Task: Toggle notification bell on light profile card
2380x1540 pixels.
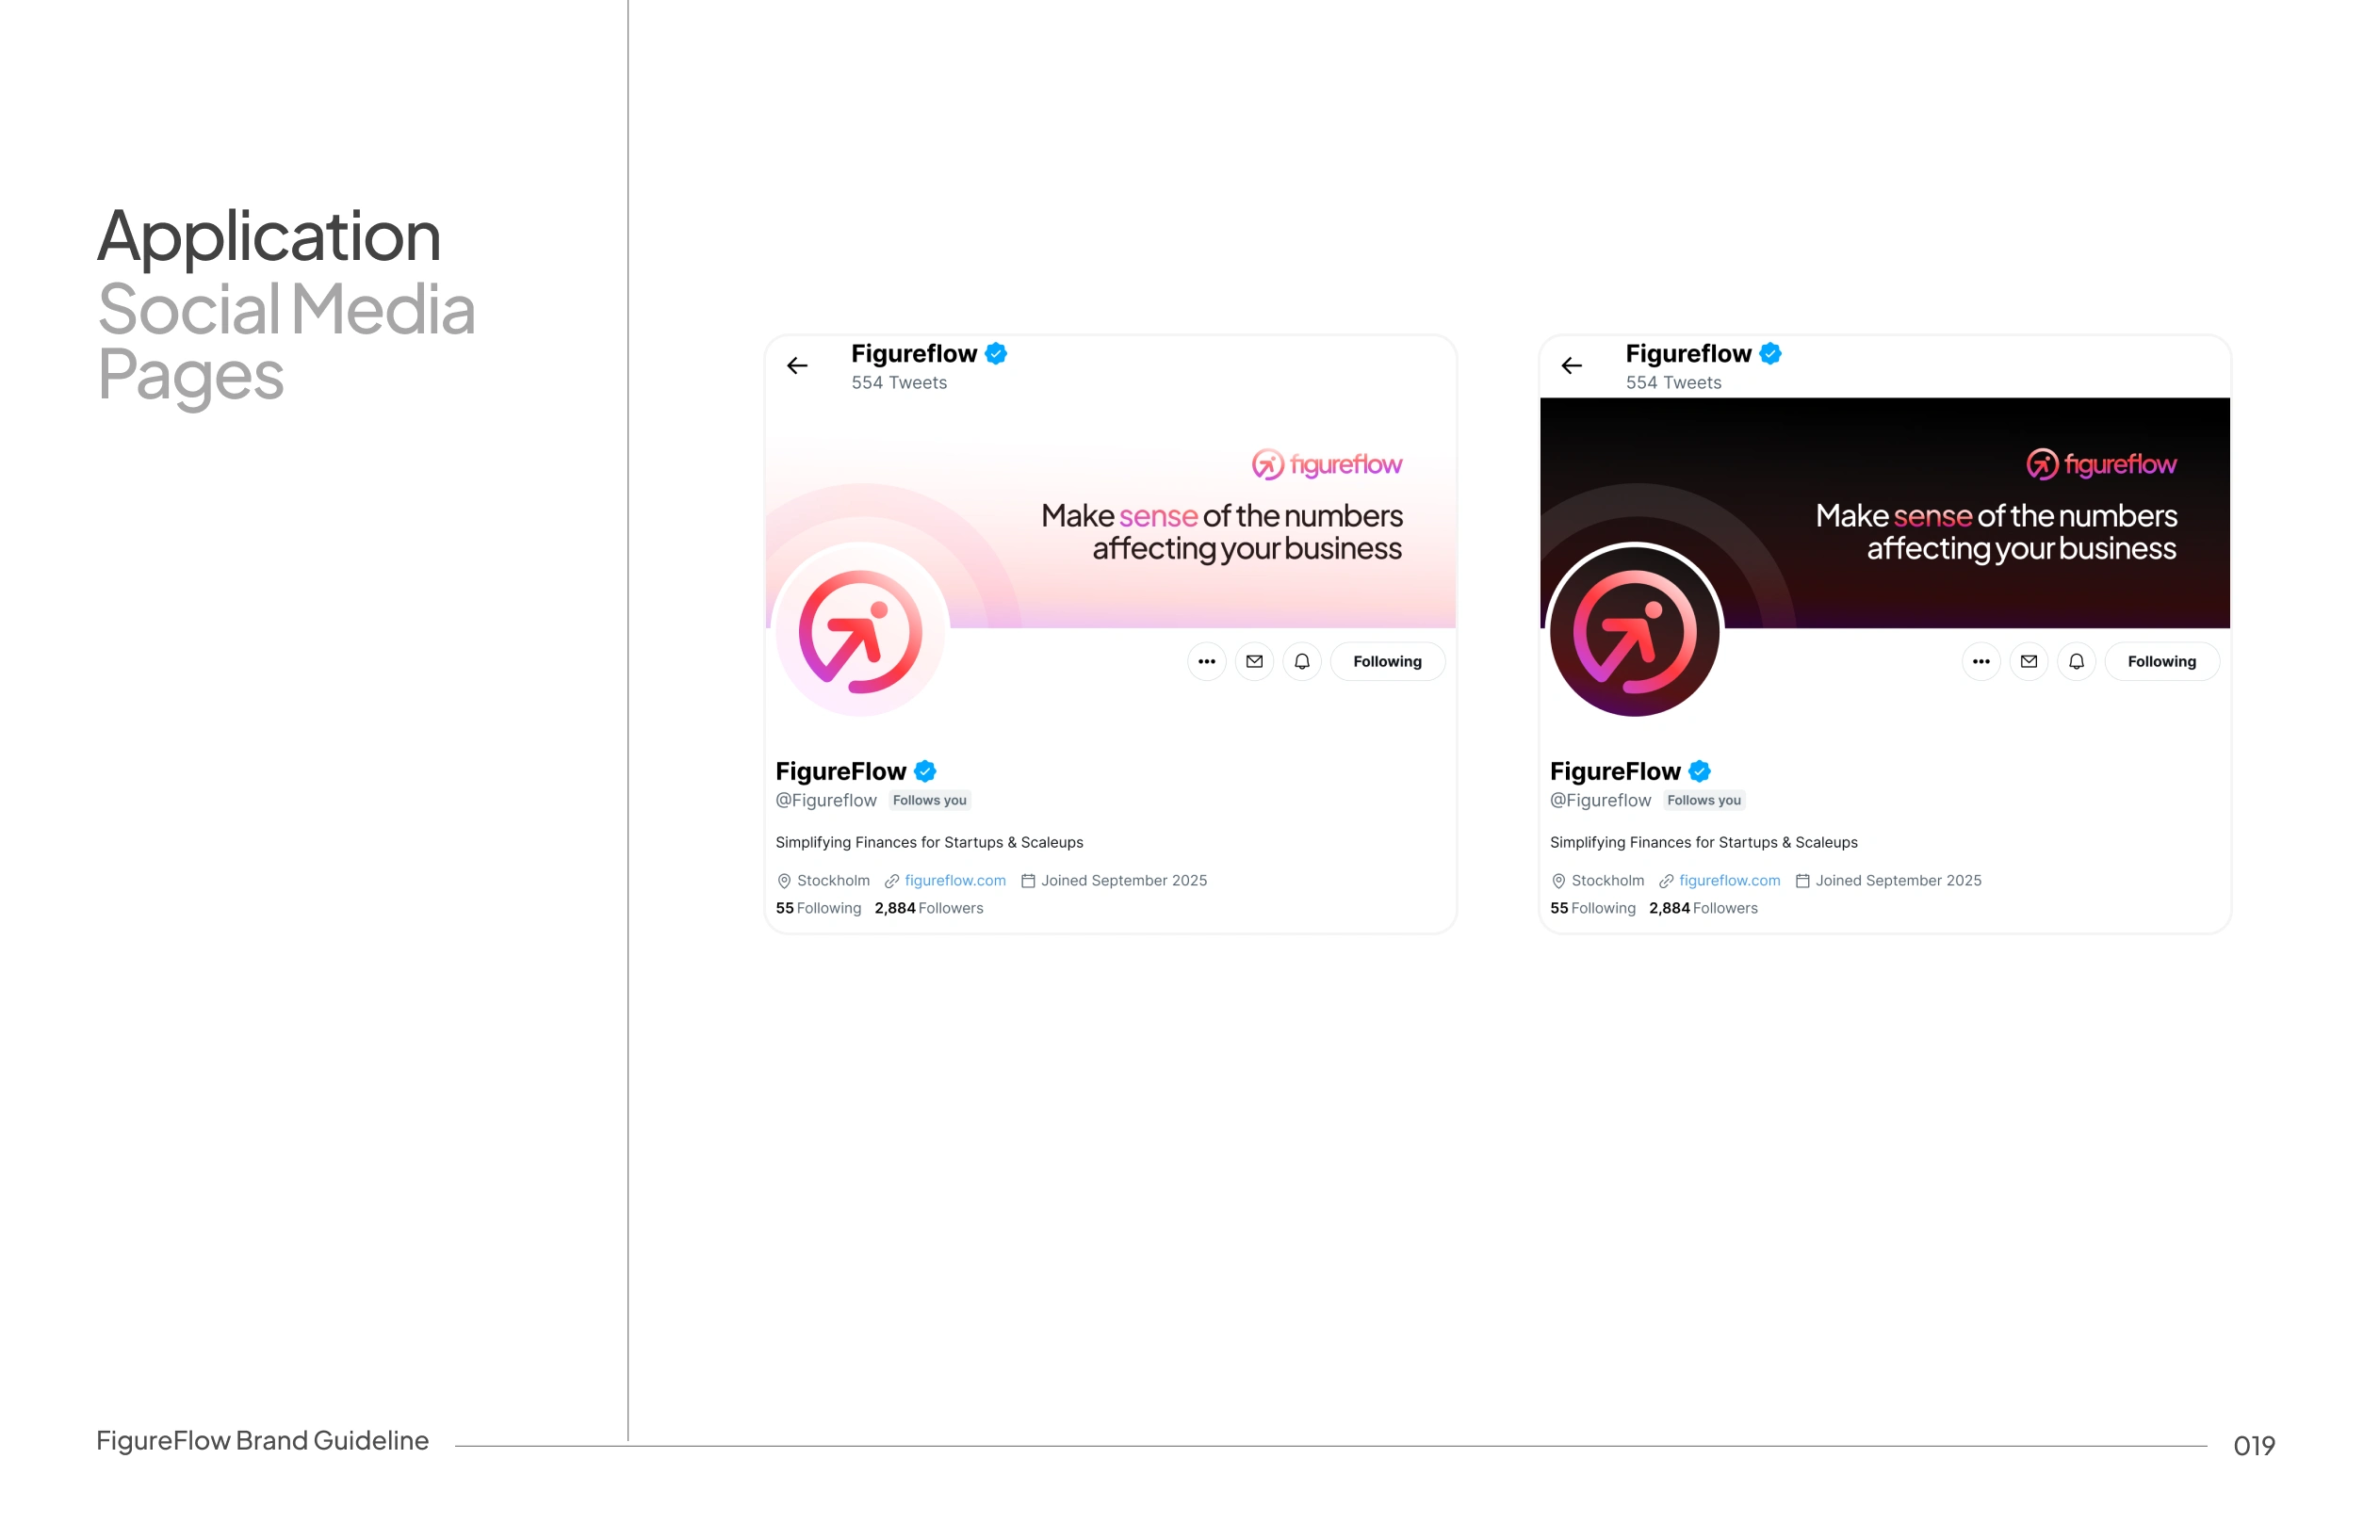Action: [x=1302, y=662]
